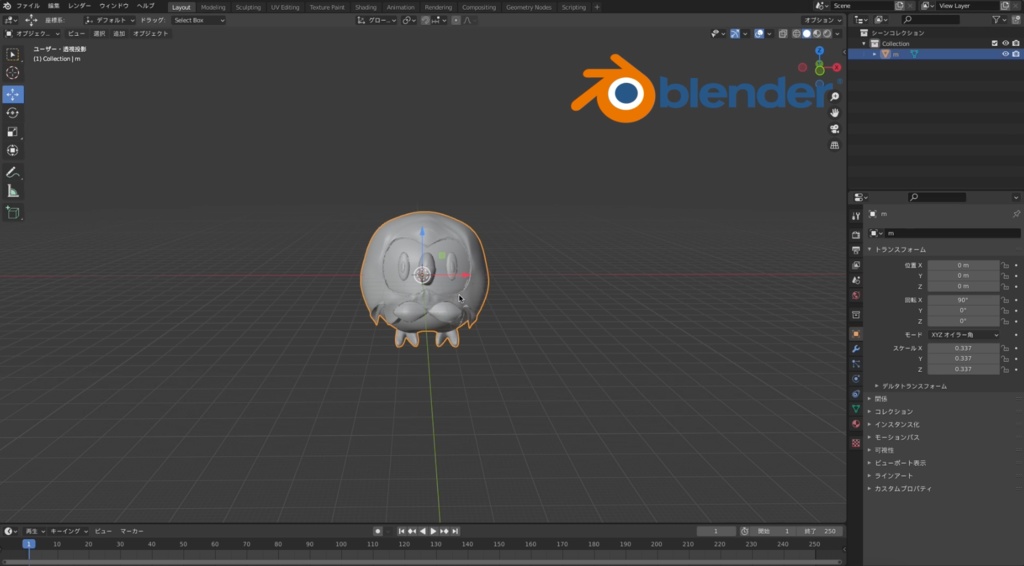Play the animation forward
The image size is (1024, 566).
[x=433, y=531]
